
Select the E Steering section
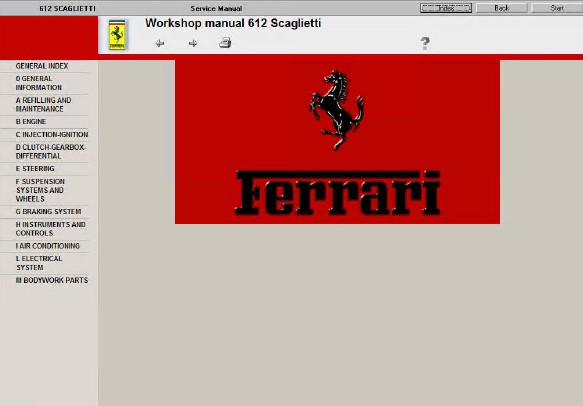pos(35,169)
